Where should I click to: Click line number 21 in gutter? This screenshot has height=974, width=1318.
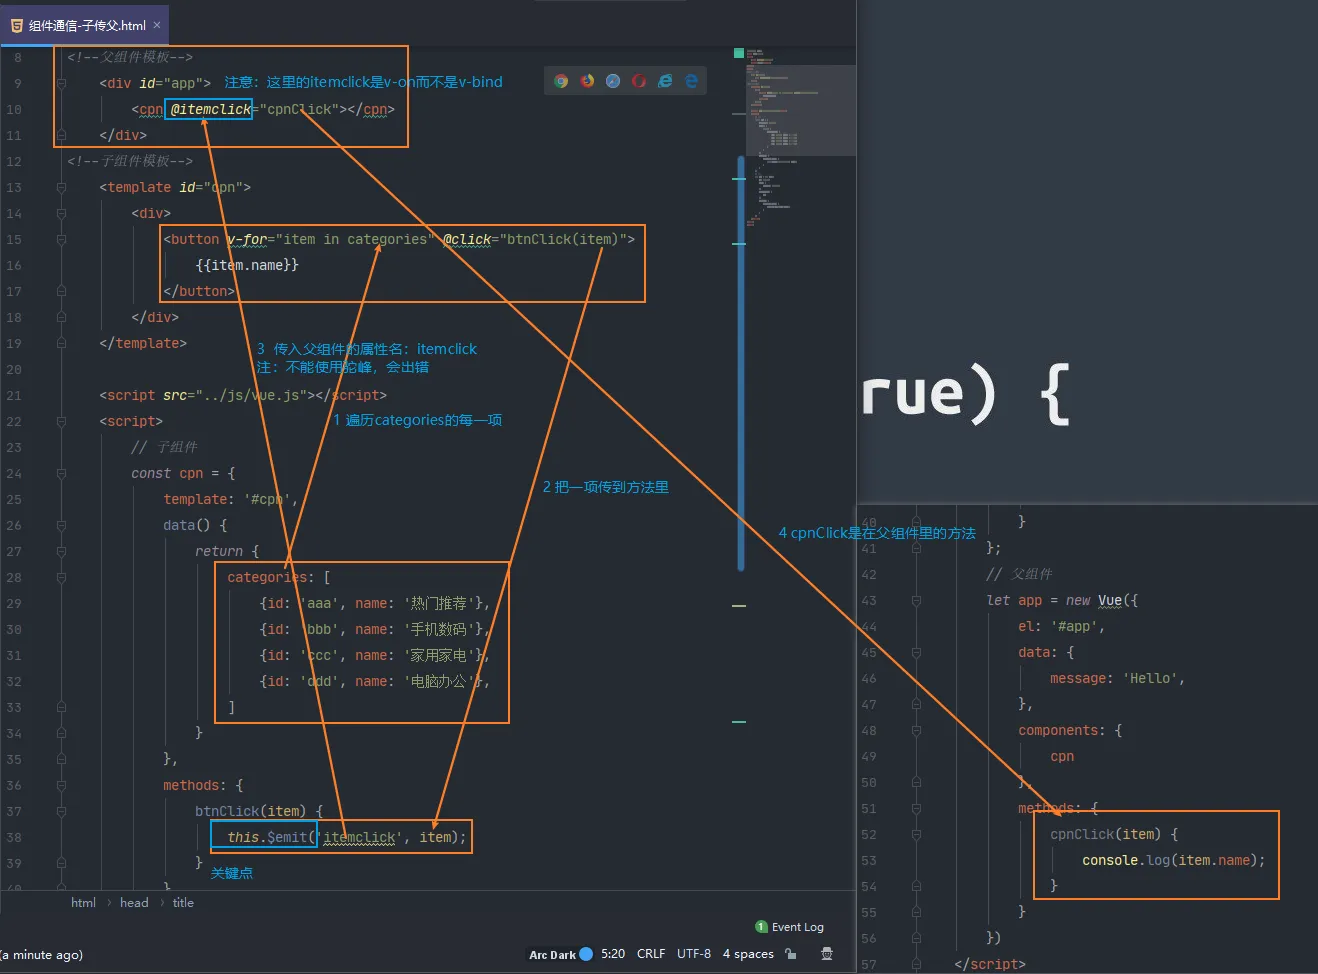(14, 395)
